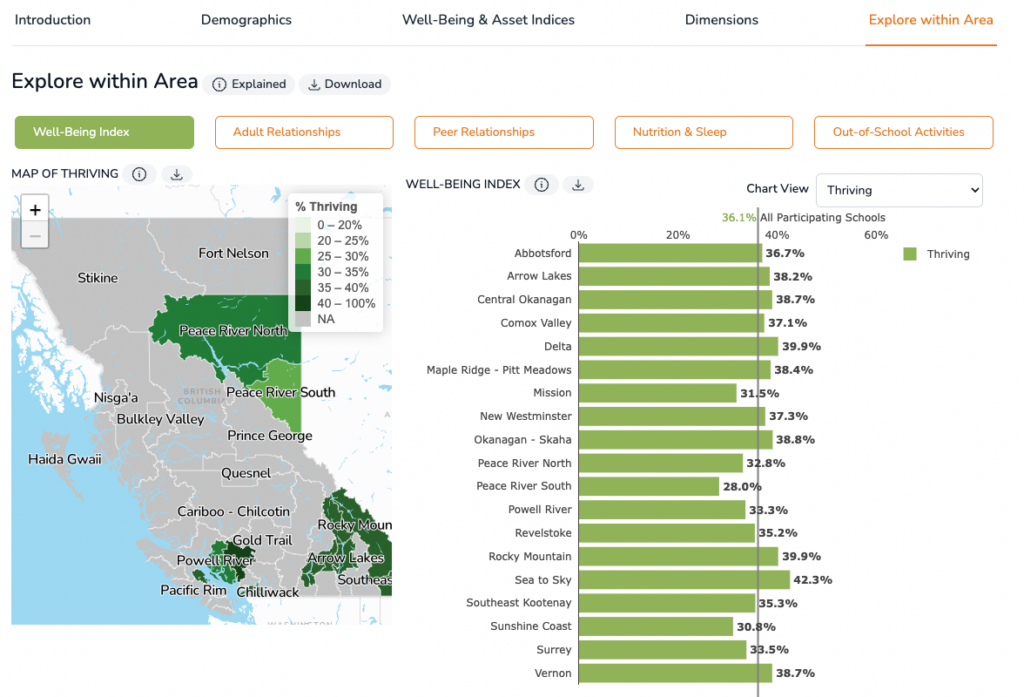Click the Sea to Sky bar in chart

click(x=684, y=579)
